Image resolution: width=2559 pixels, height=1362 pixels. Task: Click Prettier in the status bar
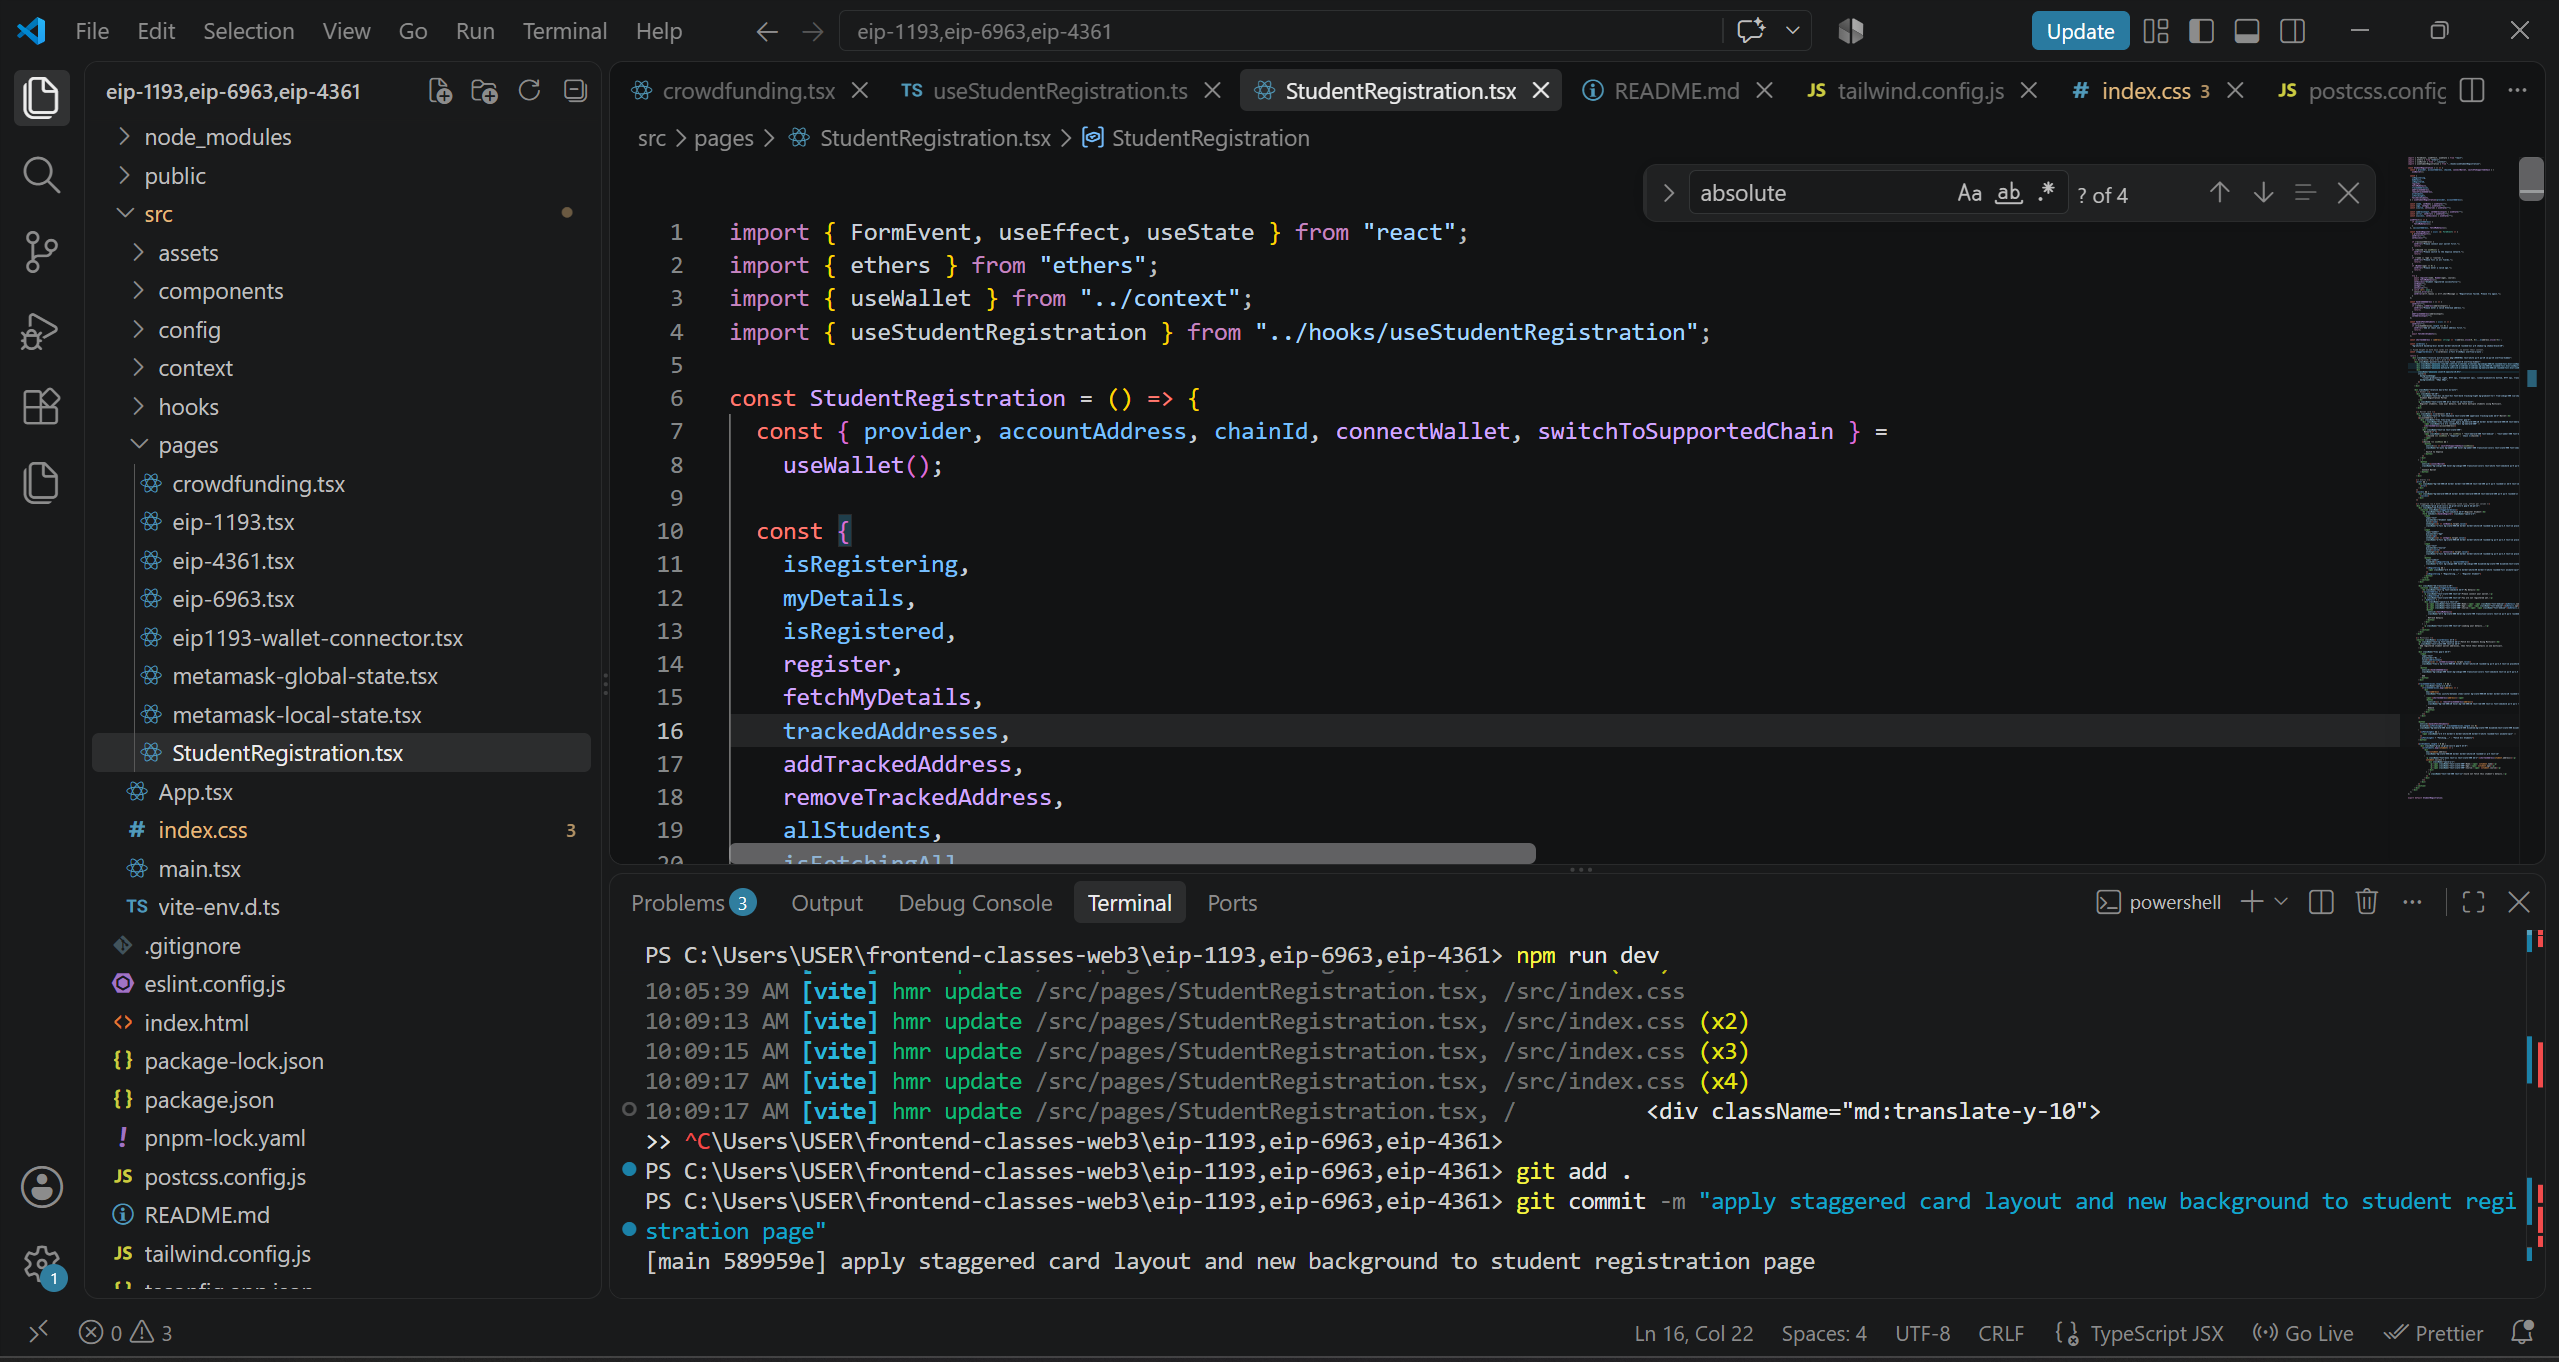click(2433, 1333)
